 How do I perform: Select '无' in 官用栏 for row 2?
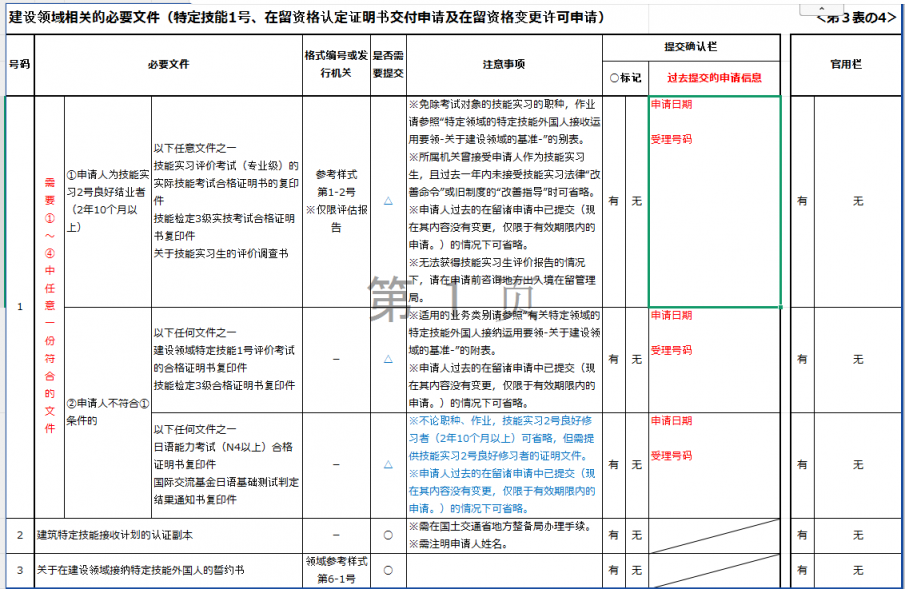tap(857, 535)
